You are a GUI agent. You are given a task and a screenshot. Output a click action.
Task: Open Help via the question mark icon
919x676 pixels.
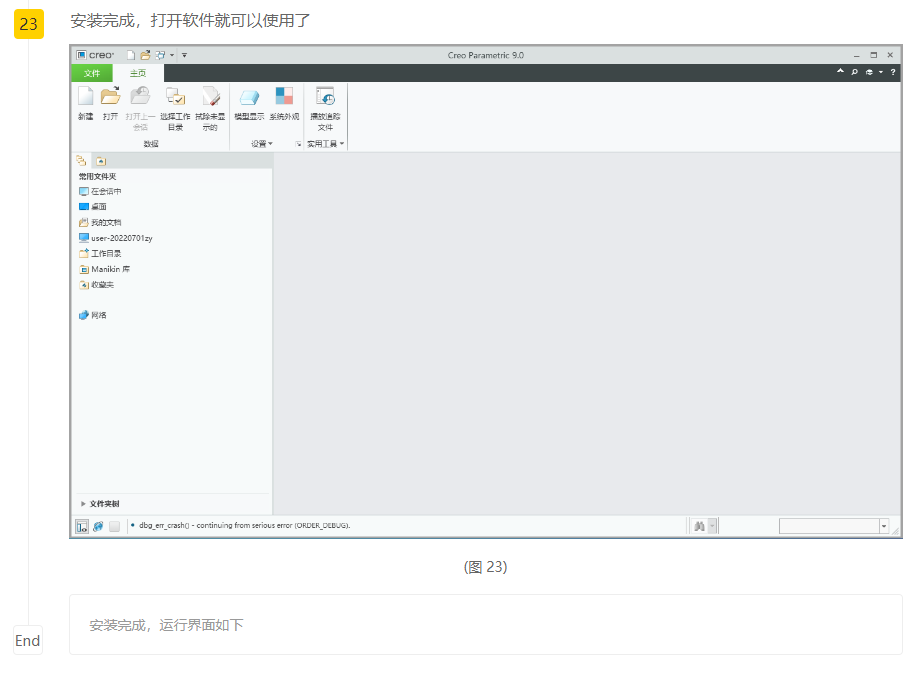893,72
